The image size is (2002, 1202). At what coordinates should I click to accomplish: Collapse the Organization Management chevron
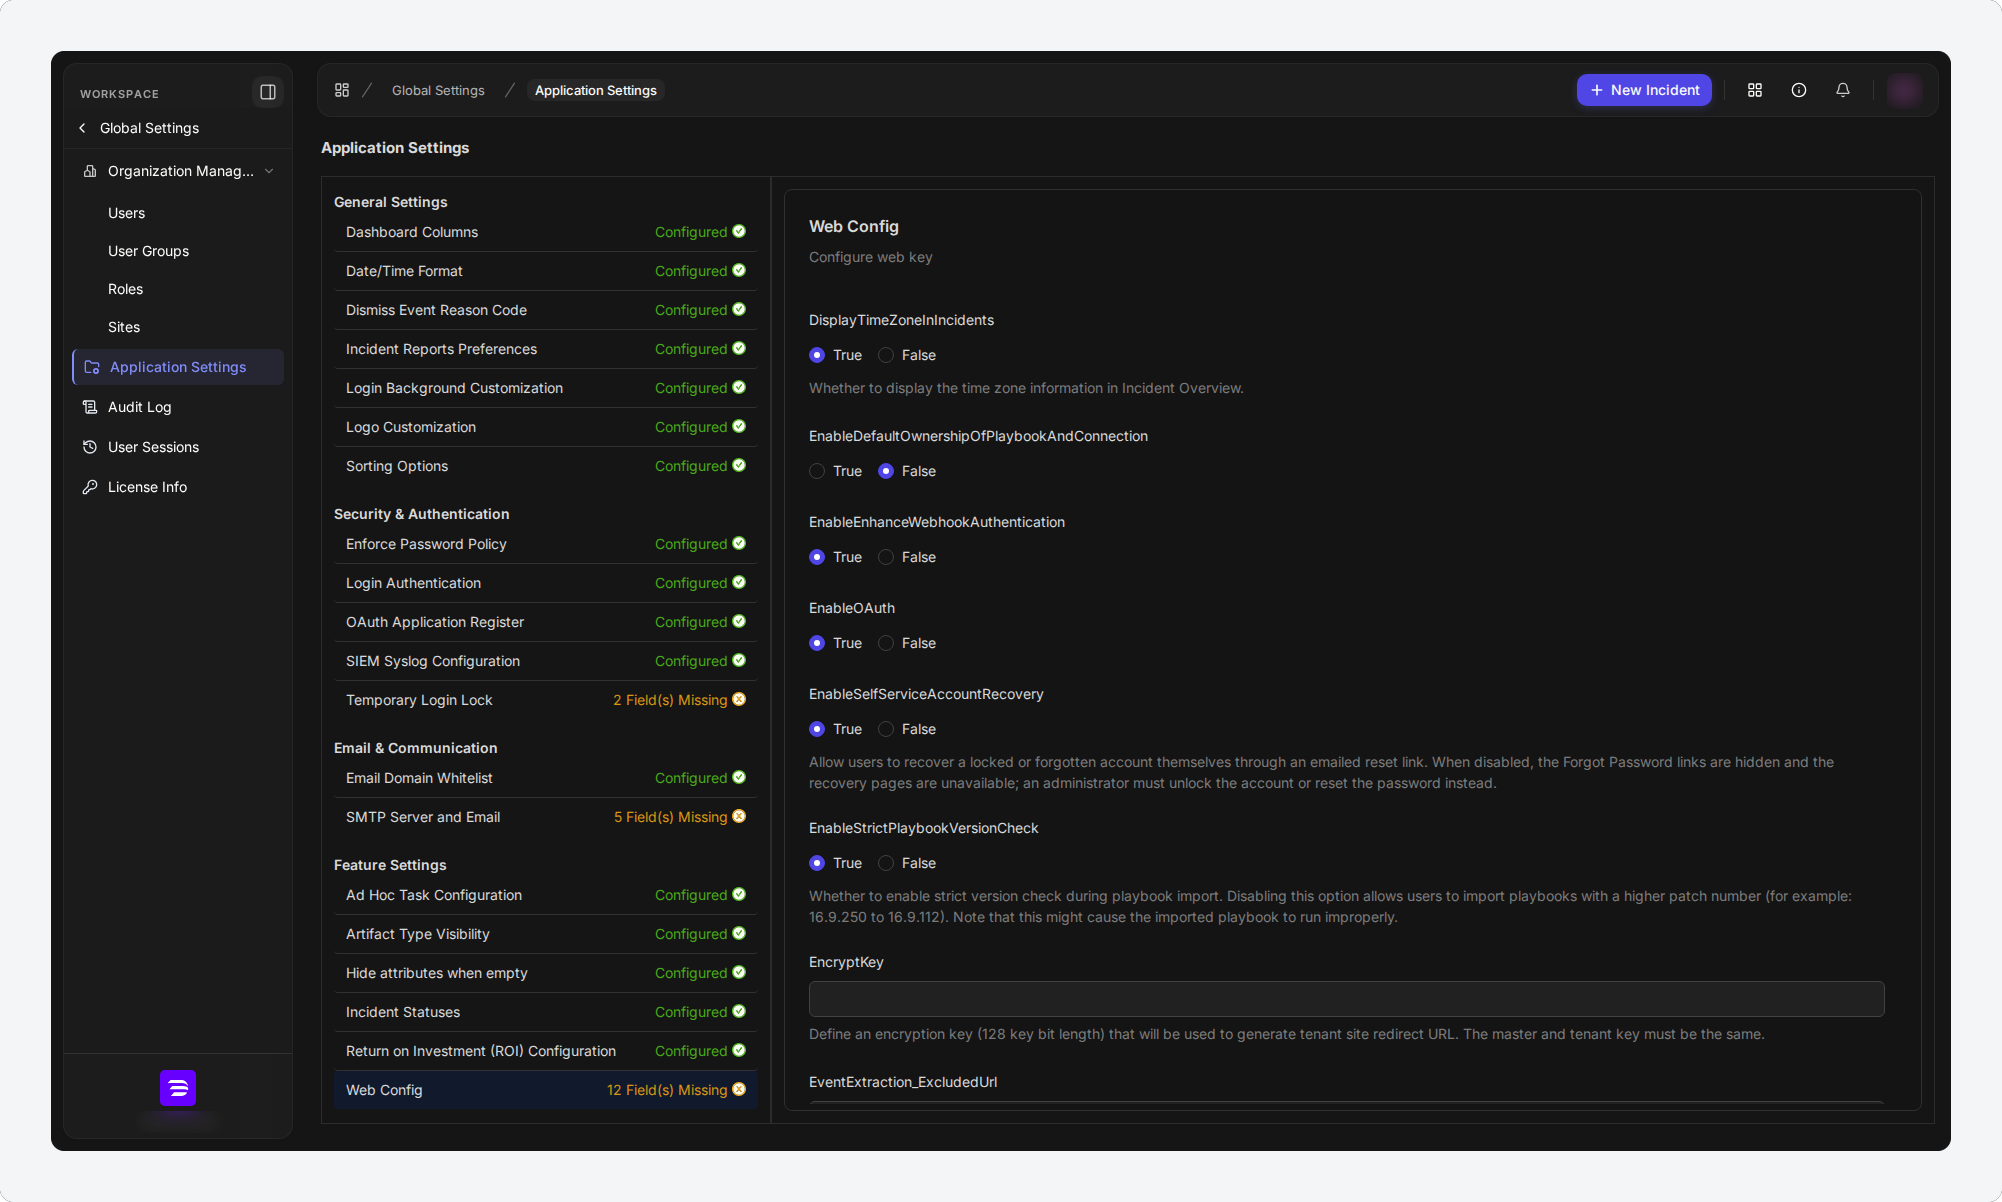(x=269, y=171)
